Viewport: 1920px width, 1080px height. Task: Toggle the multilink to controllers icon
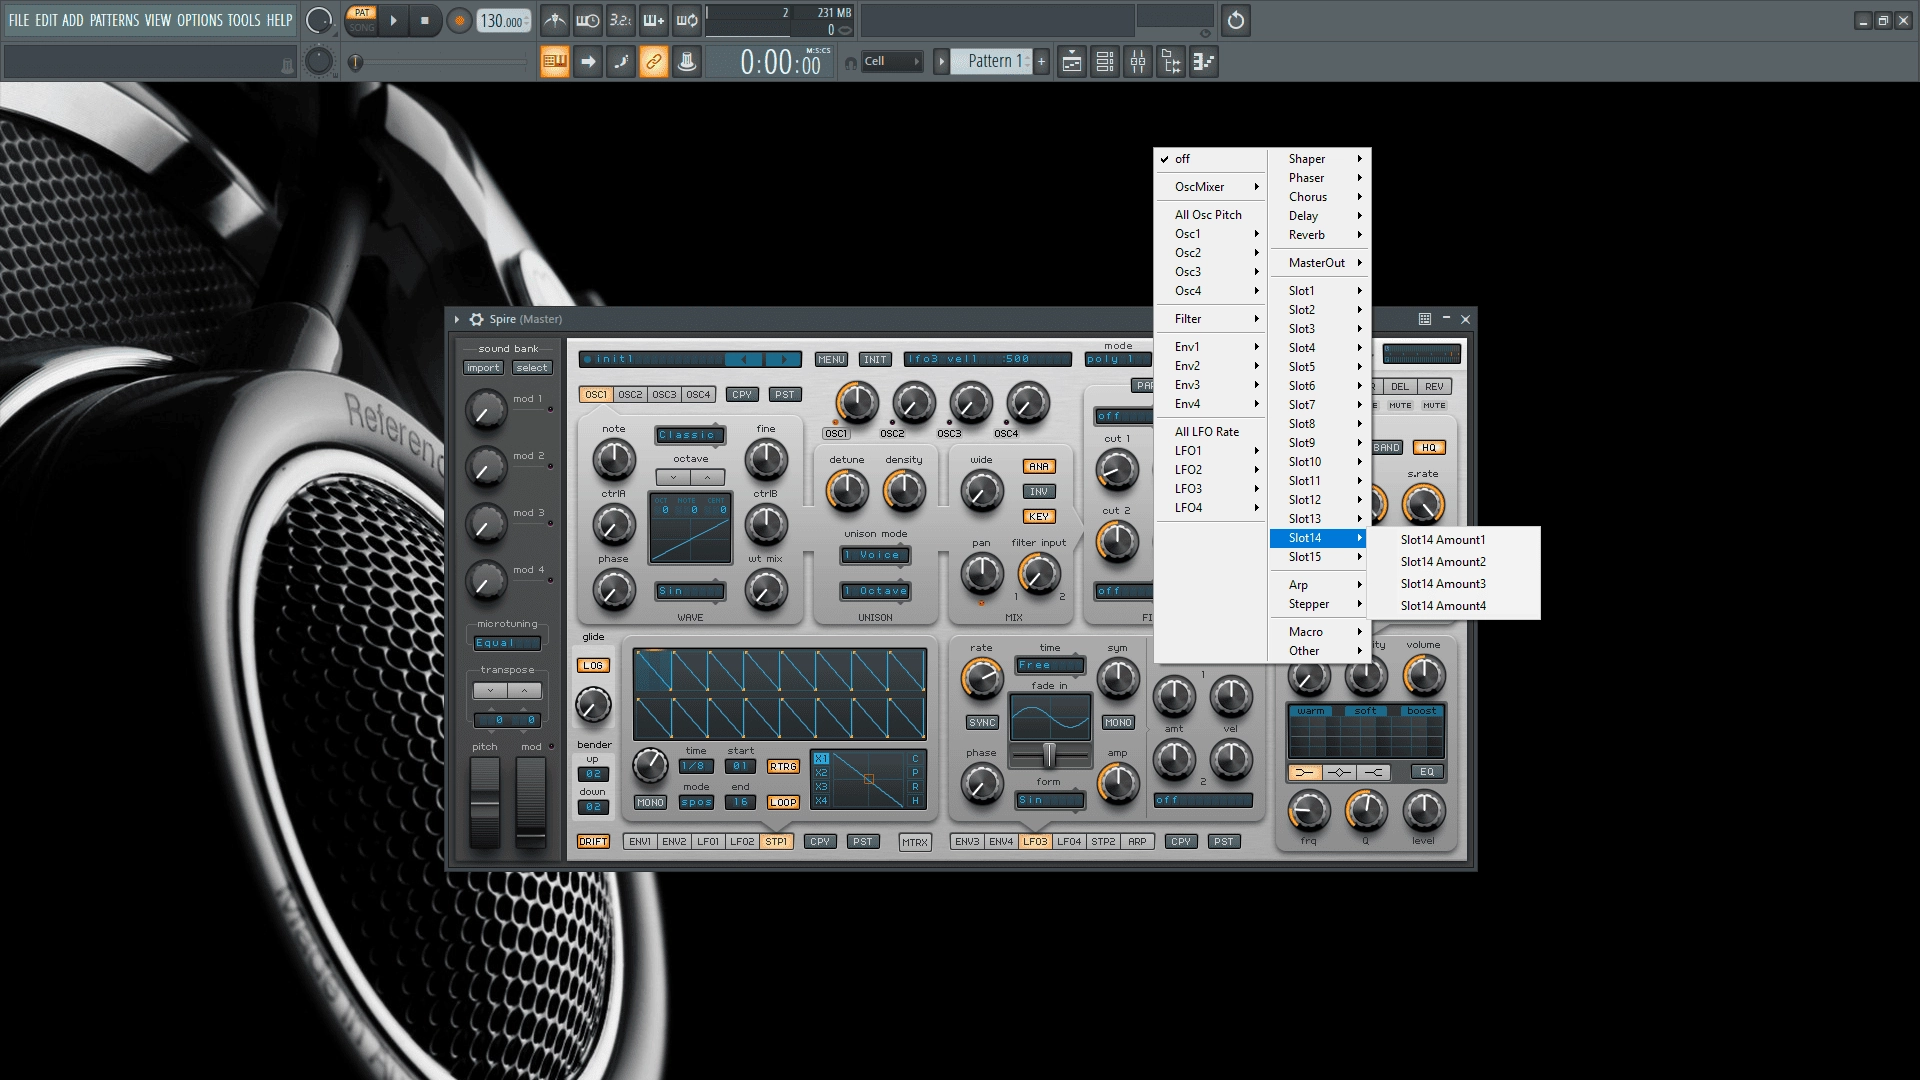[x=654, y=62]
